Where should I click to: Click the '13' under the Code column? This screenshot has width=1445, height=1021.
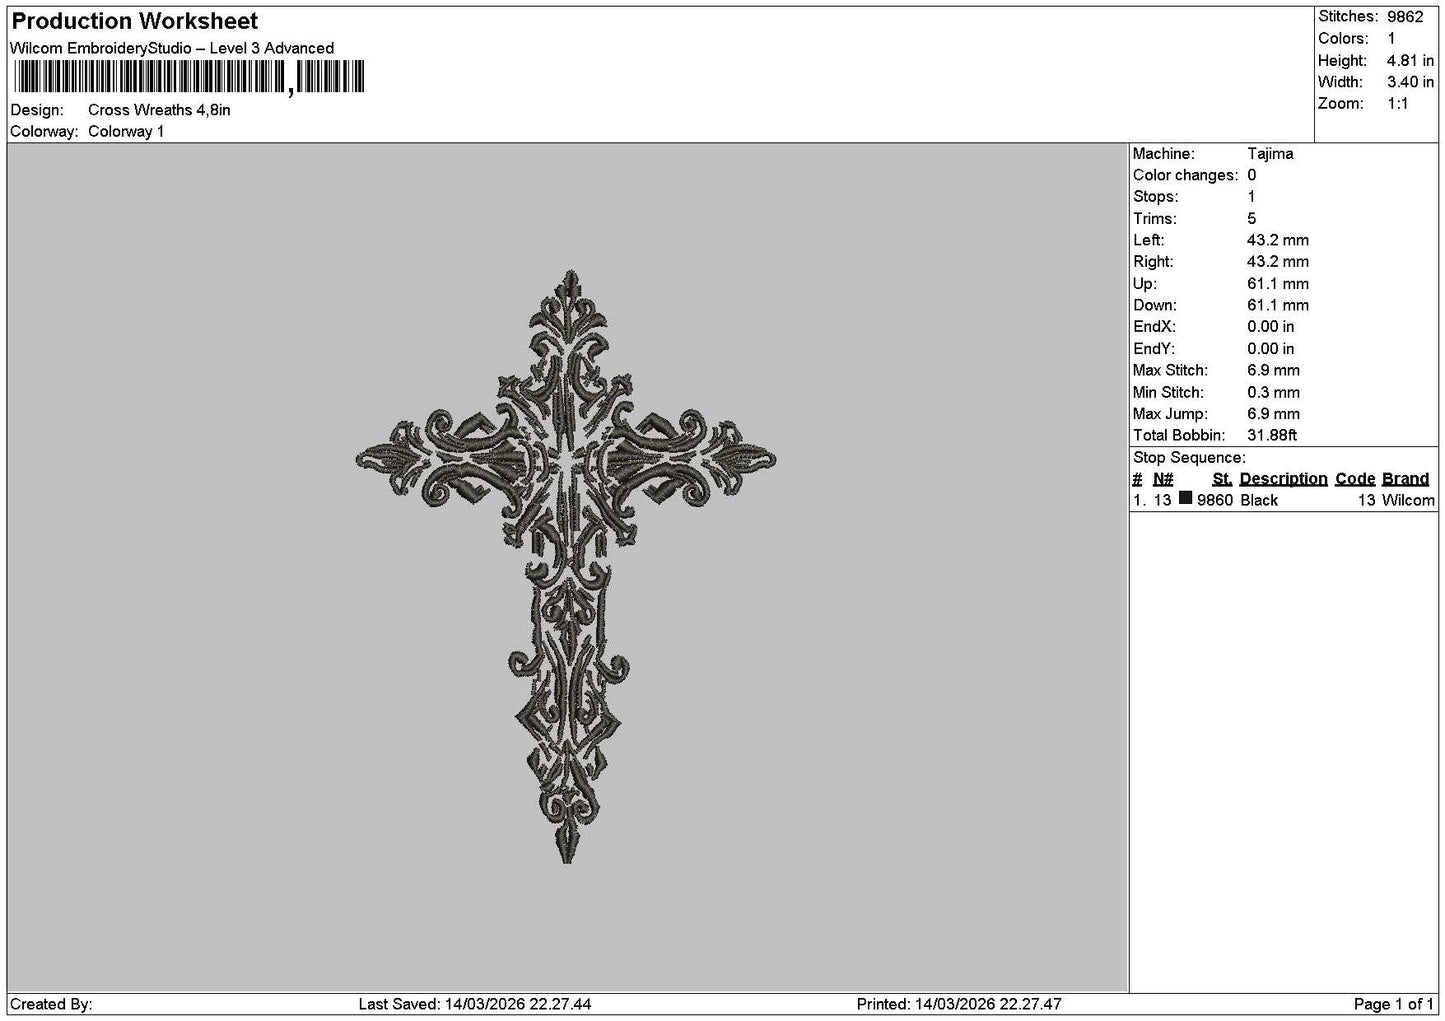click(1367, 501)
